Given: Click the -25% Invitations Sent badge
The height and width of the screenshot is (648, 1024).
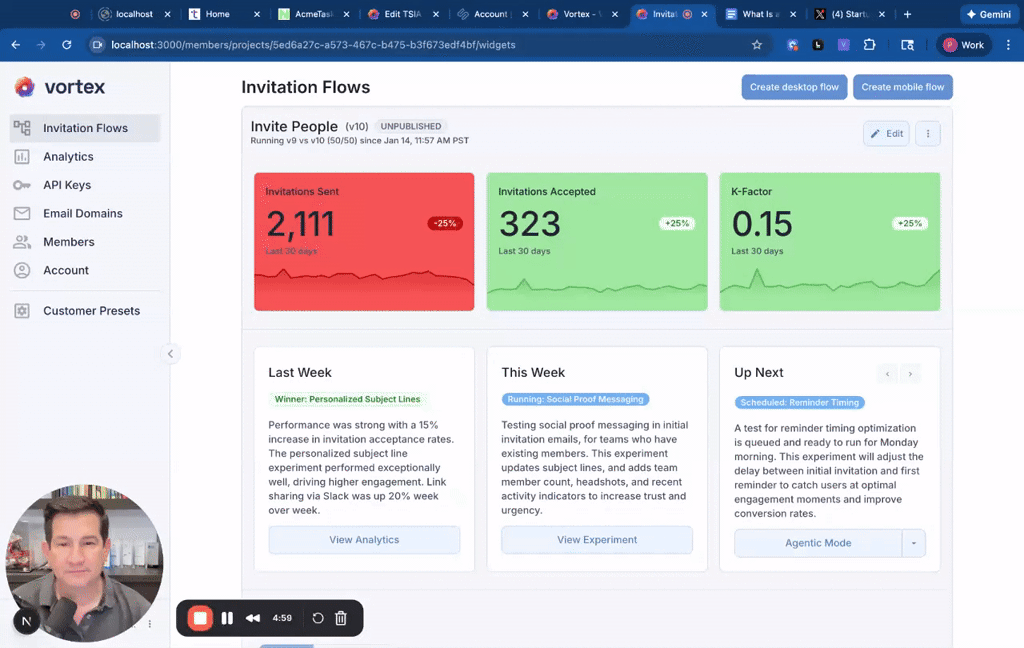Looking at the screenshot, I should [445, 223].
